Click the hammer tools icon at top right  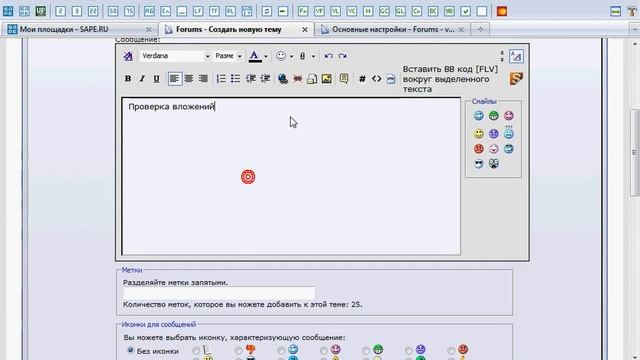click(632, 11)
